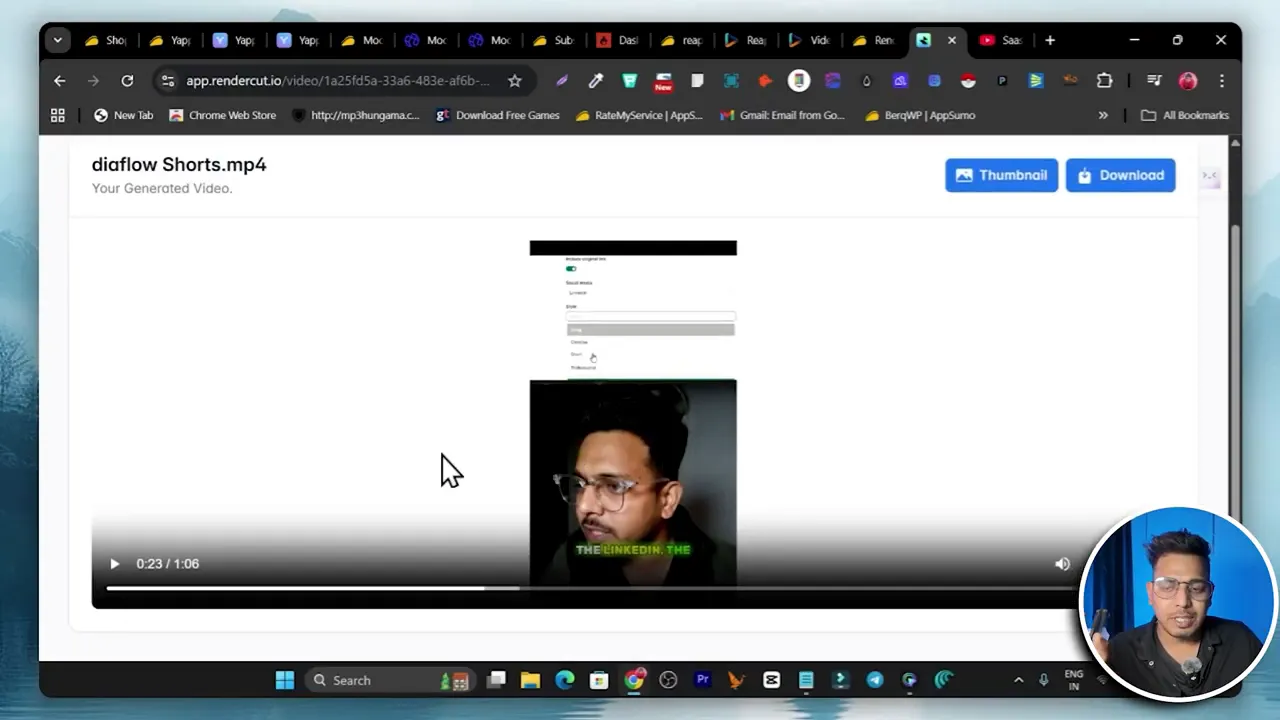Bookmark the page using the star icon
Image resolution: width=1280 pixels, height=720 pixels.
(x=514, y=81)
